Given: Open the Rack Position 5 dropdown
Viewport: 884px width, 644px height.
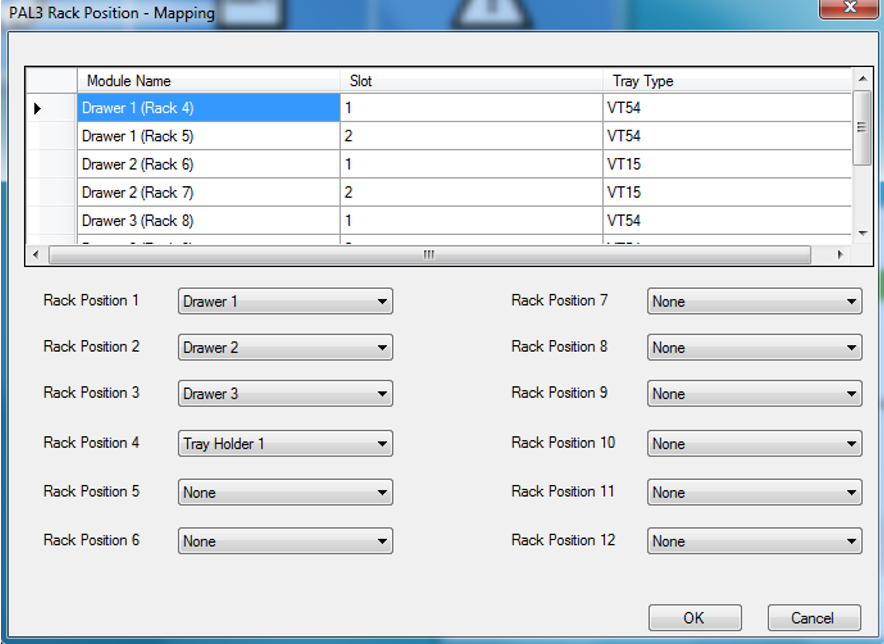Looking at the screenshot, I should [x=285, y=492].
